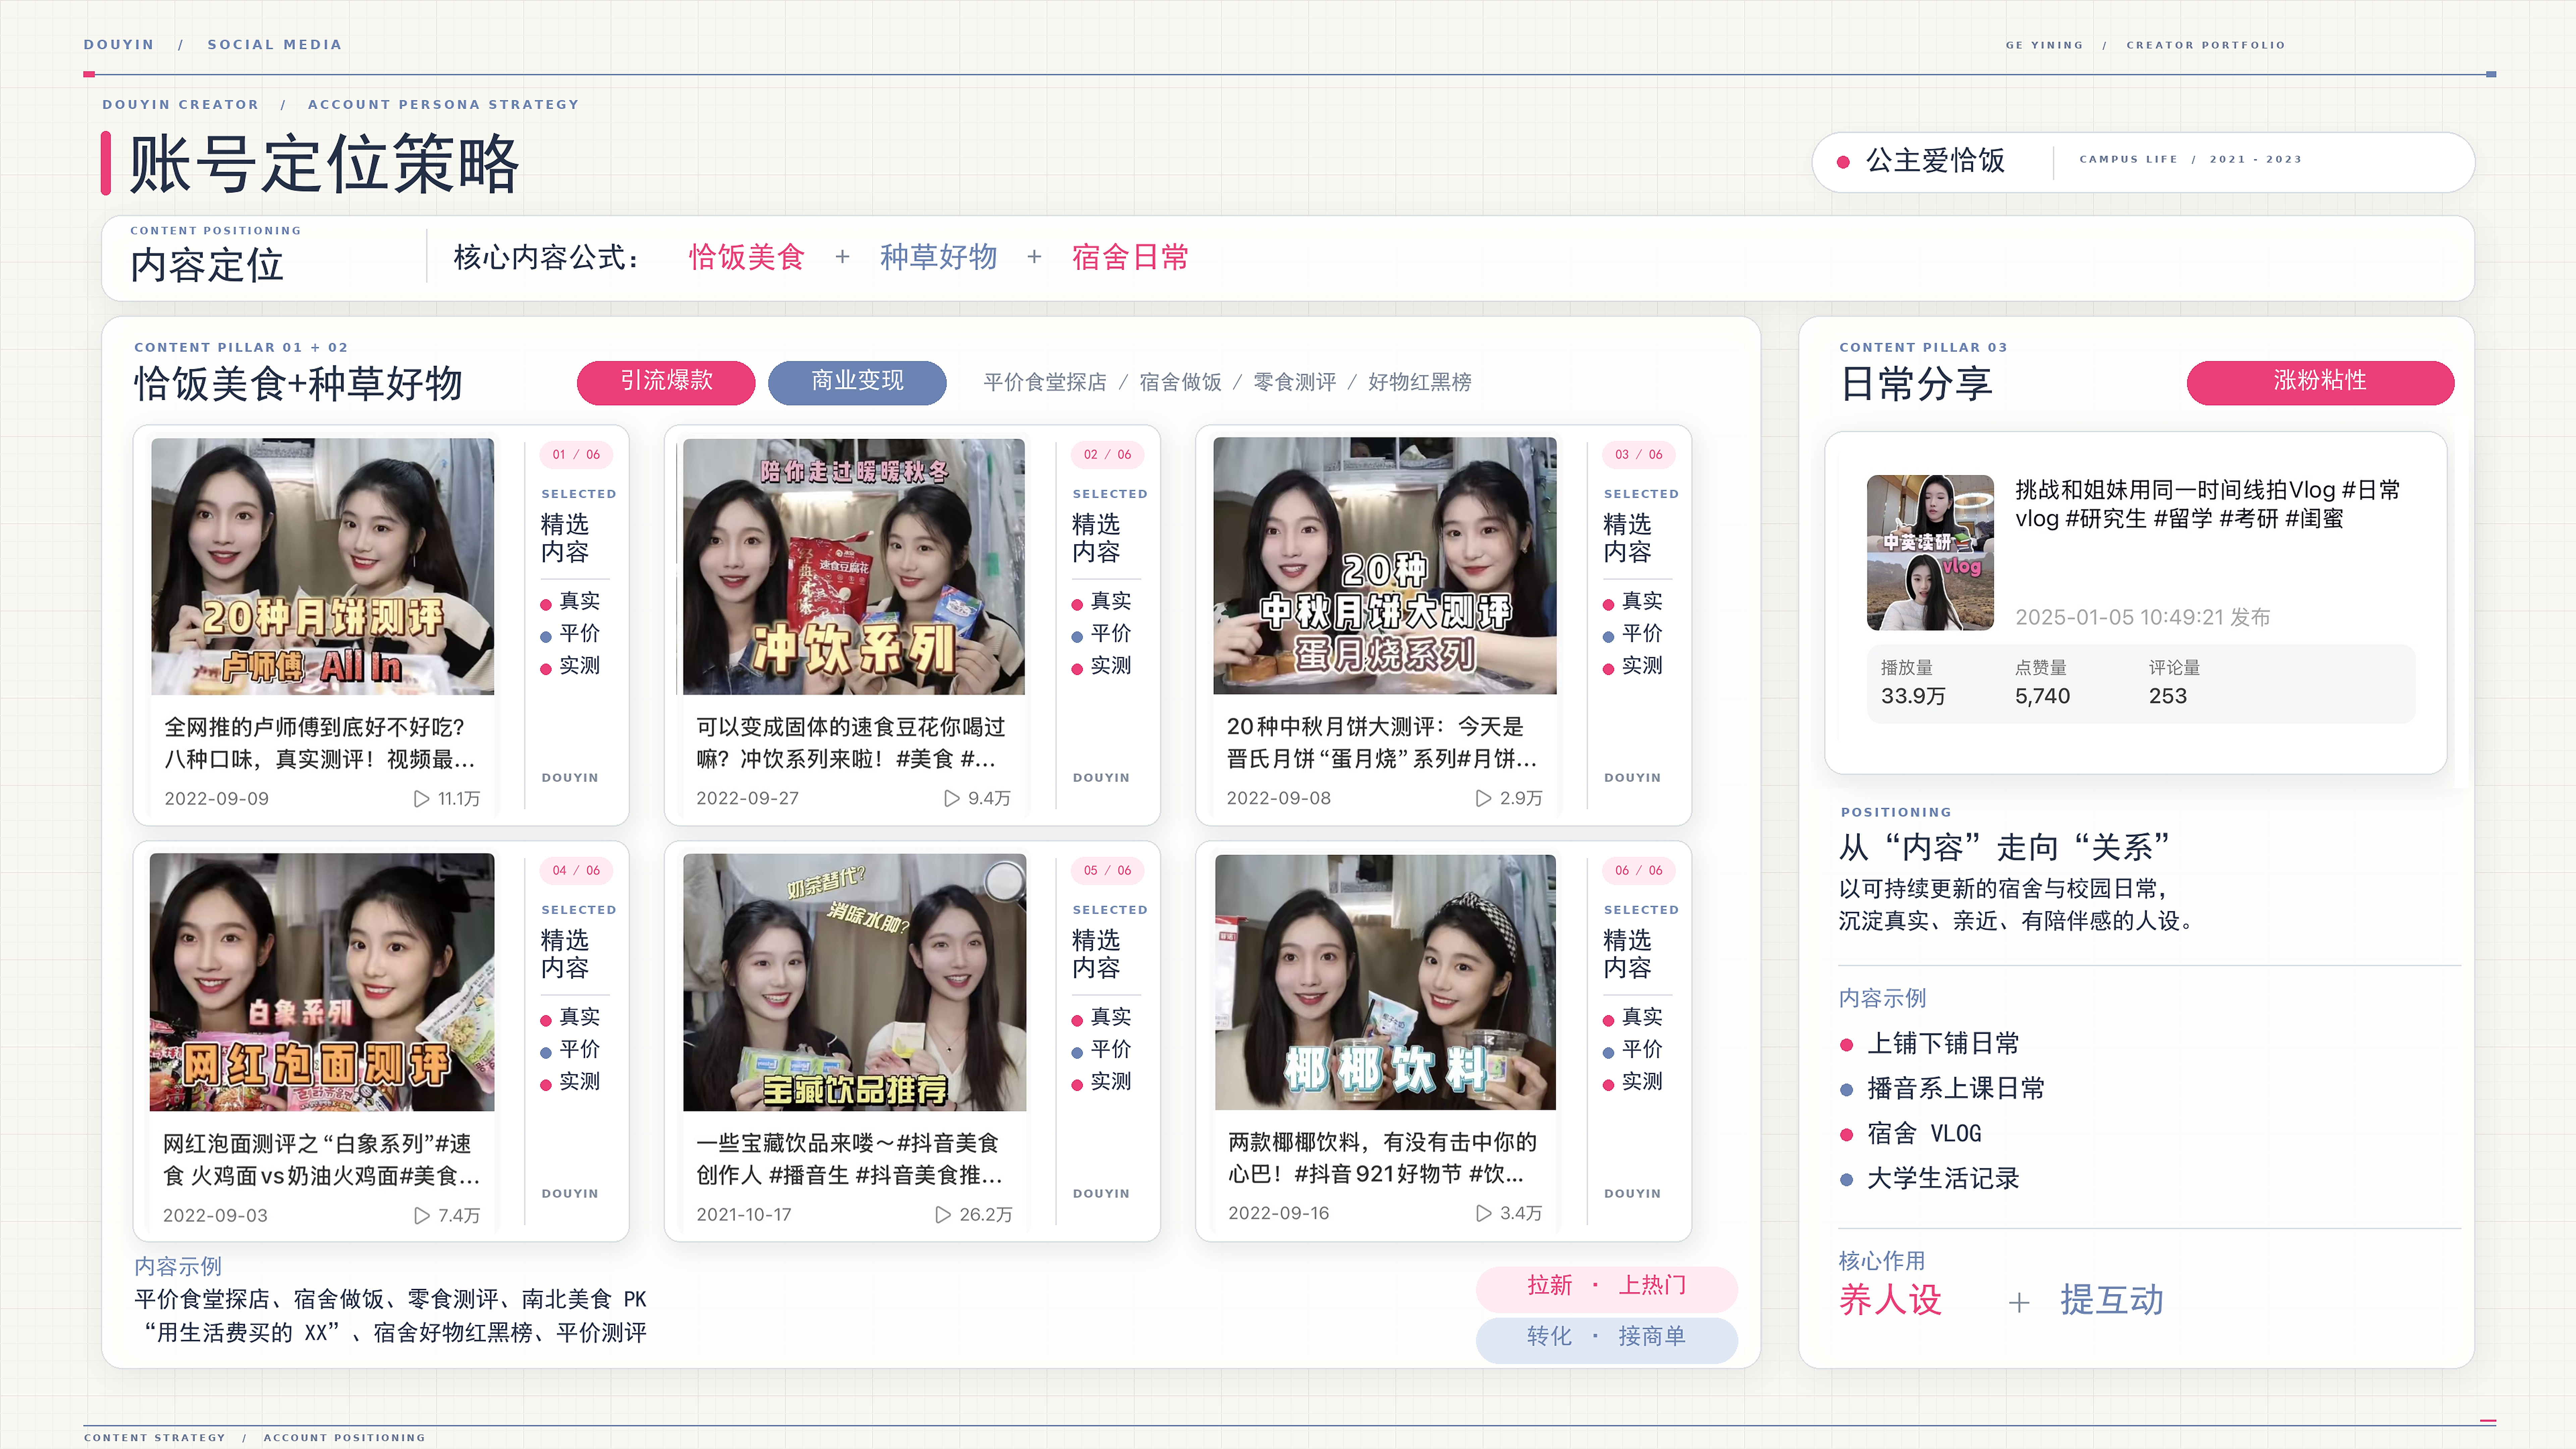2576x1449 pixels.
Task: Click the 20种中秋月饼大测评 caption text
Action: 1382,743
